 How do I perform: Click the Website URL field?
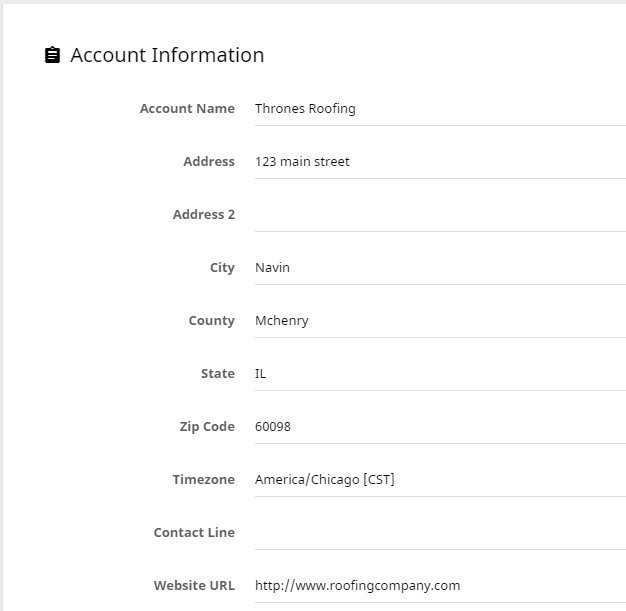[x=440, y=586]
